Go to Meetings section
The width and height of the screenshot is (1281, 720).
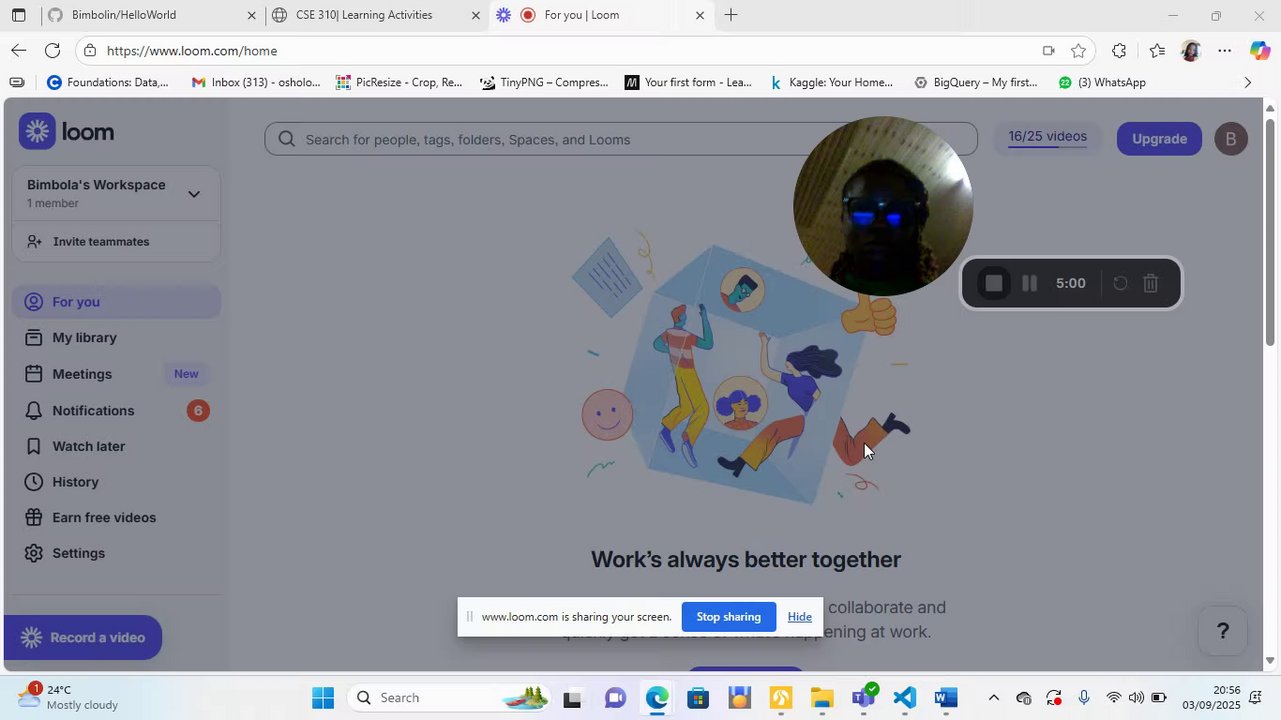[x=116, y=374]
